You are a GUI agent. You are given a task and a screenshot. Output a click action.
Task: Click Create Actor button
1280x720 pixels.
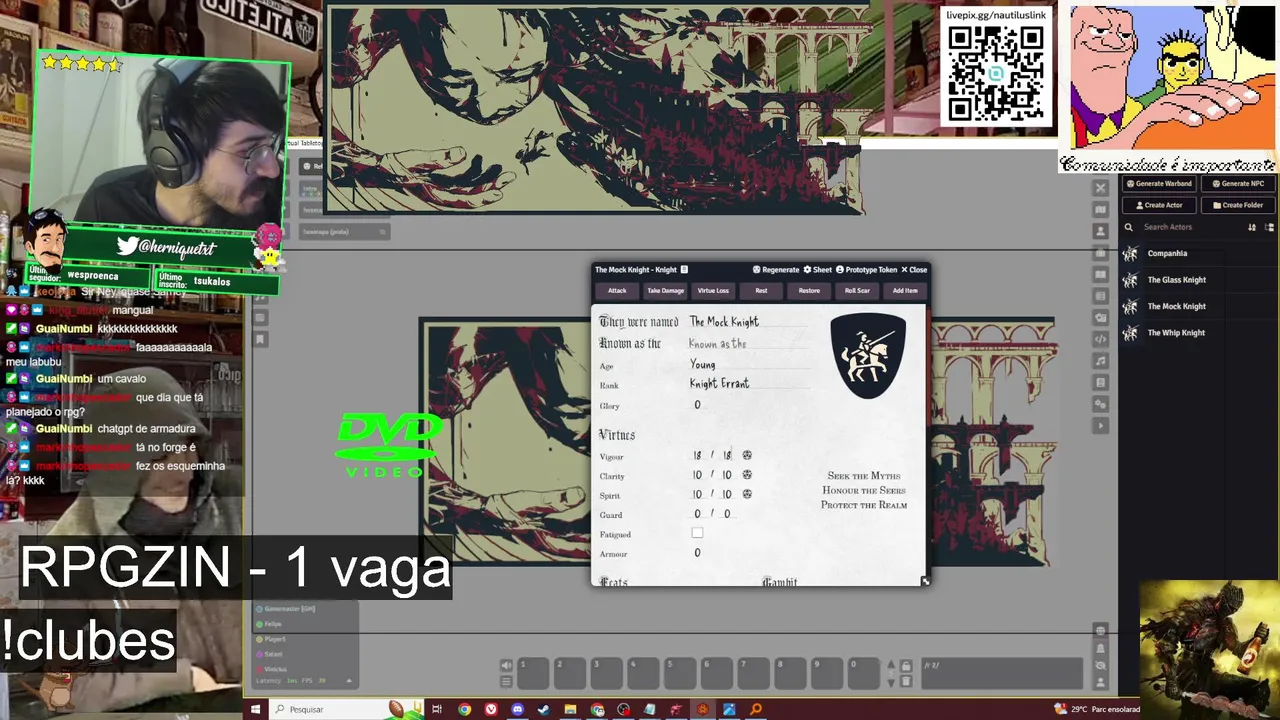point(1158,205)
